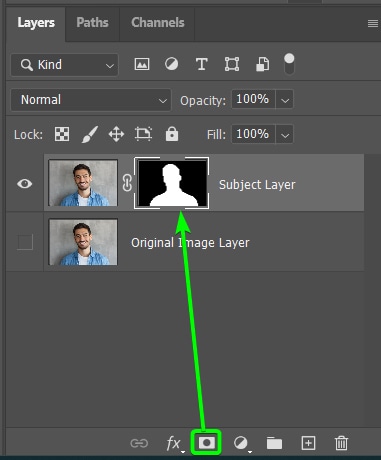Hide the Subject Layer eye icon
381x460 pixels.
click(25, 183)
